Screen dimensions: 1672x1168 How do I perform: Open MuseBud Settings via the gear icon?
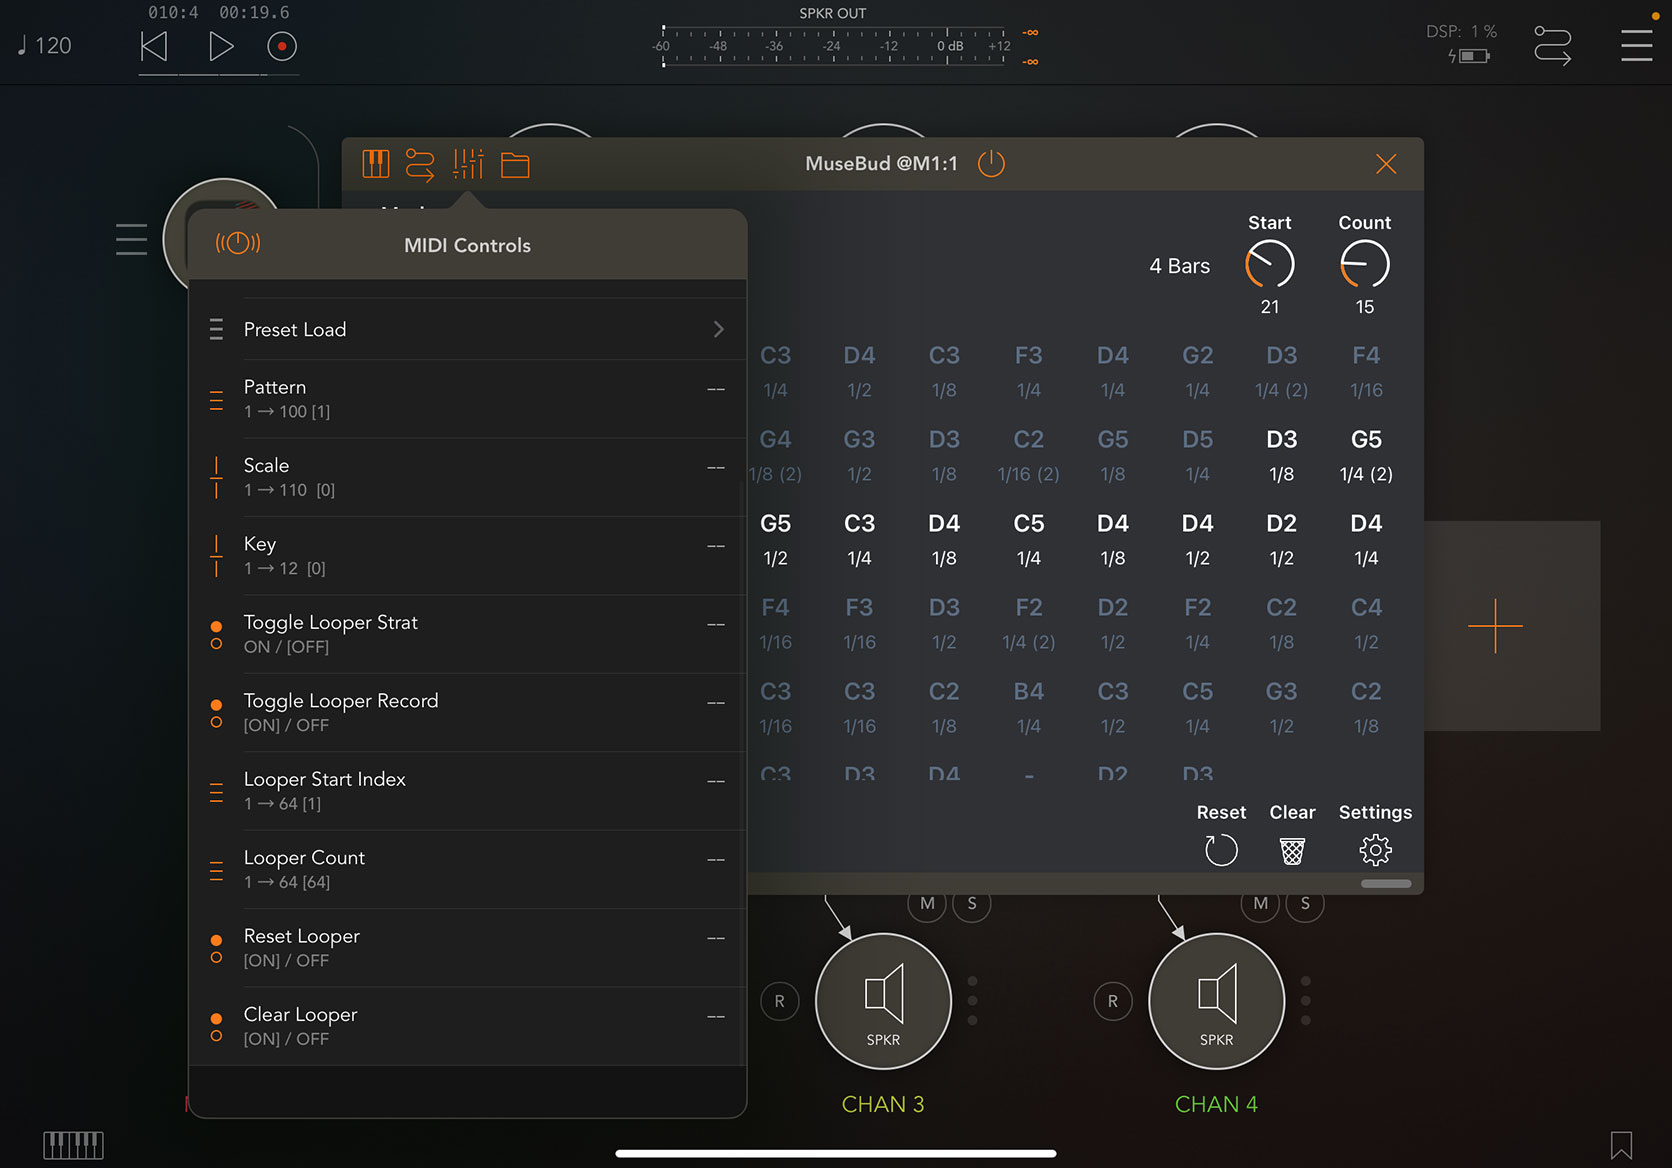[x=1375, y=850]
